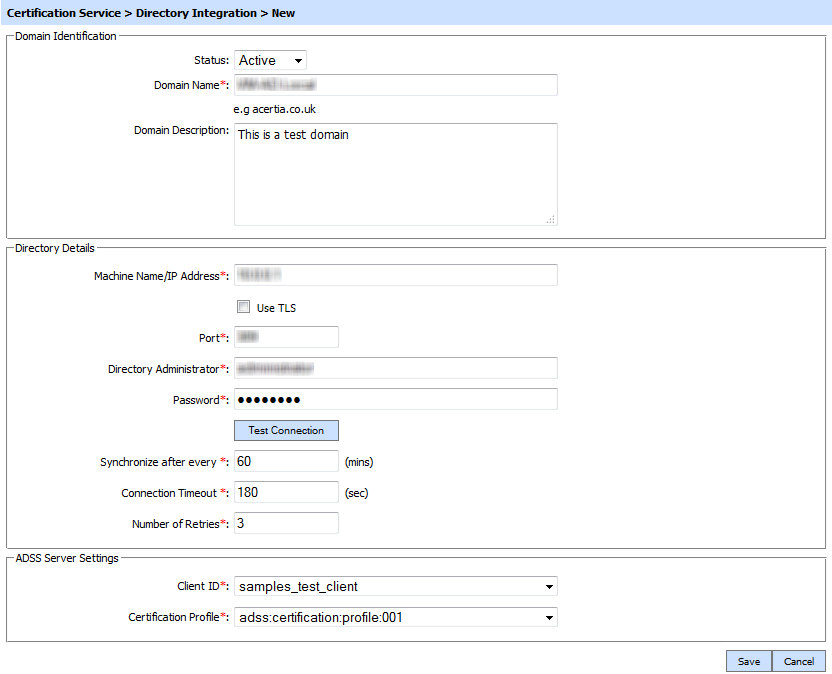Image resolution: width=832 pixels, height=674 pixels.
Task: Select the Connection Timeout seconds field
Action: coord(286,492)
